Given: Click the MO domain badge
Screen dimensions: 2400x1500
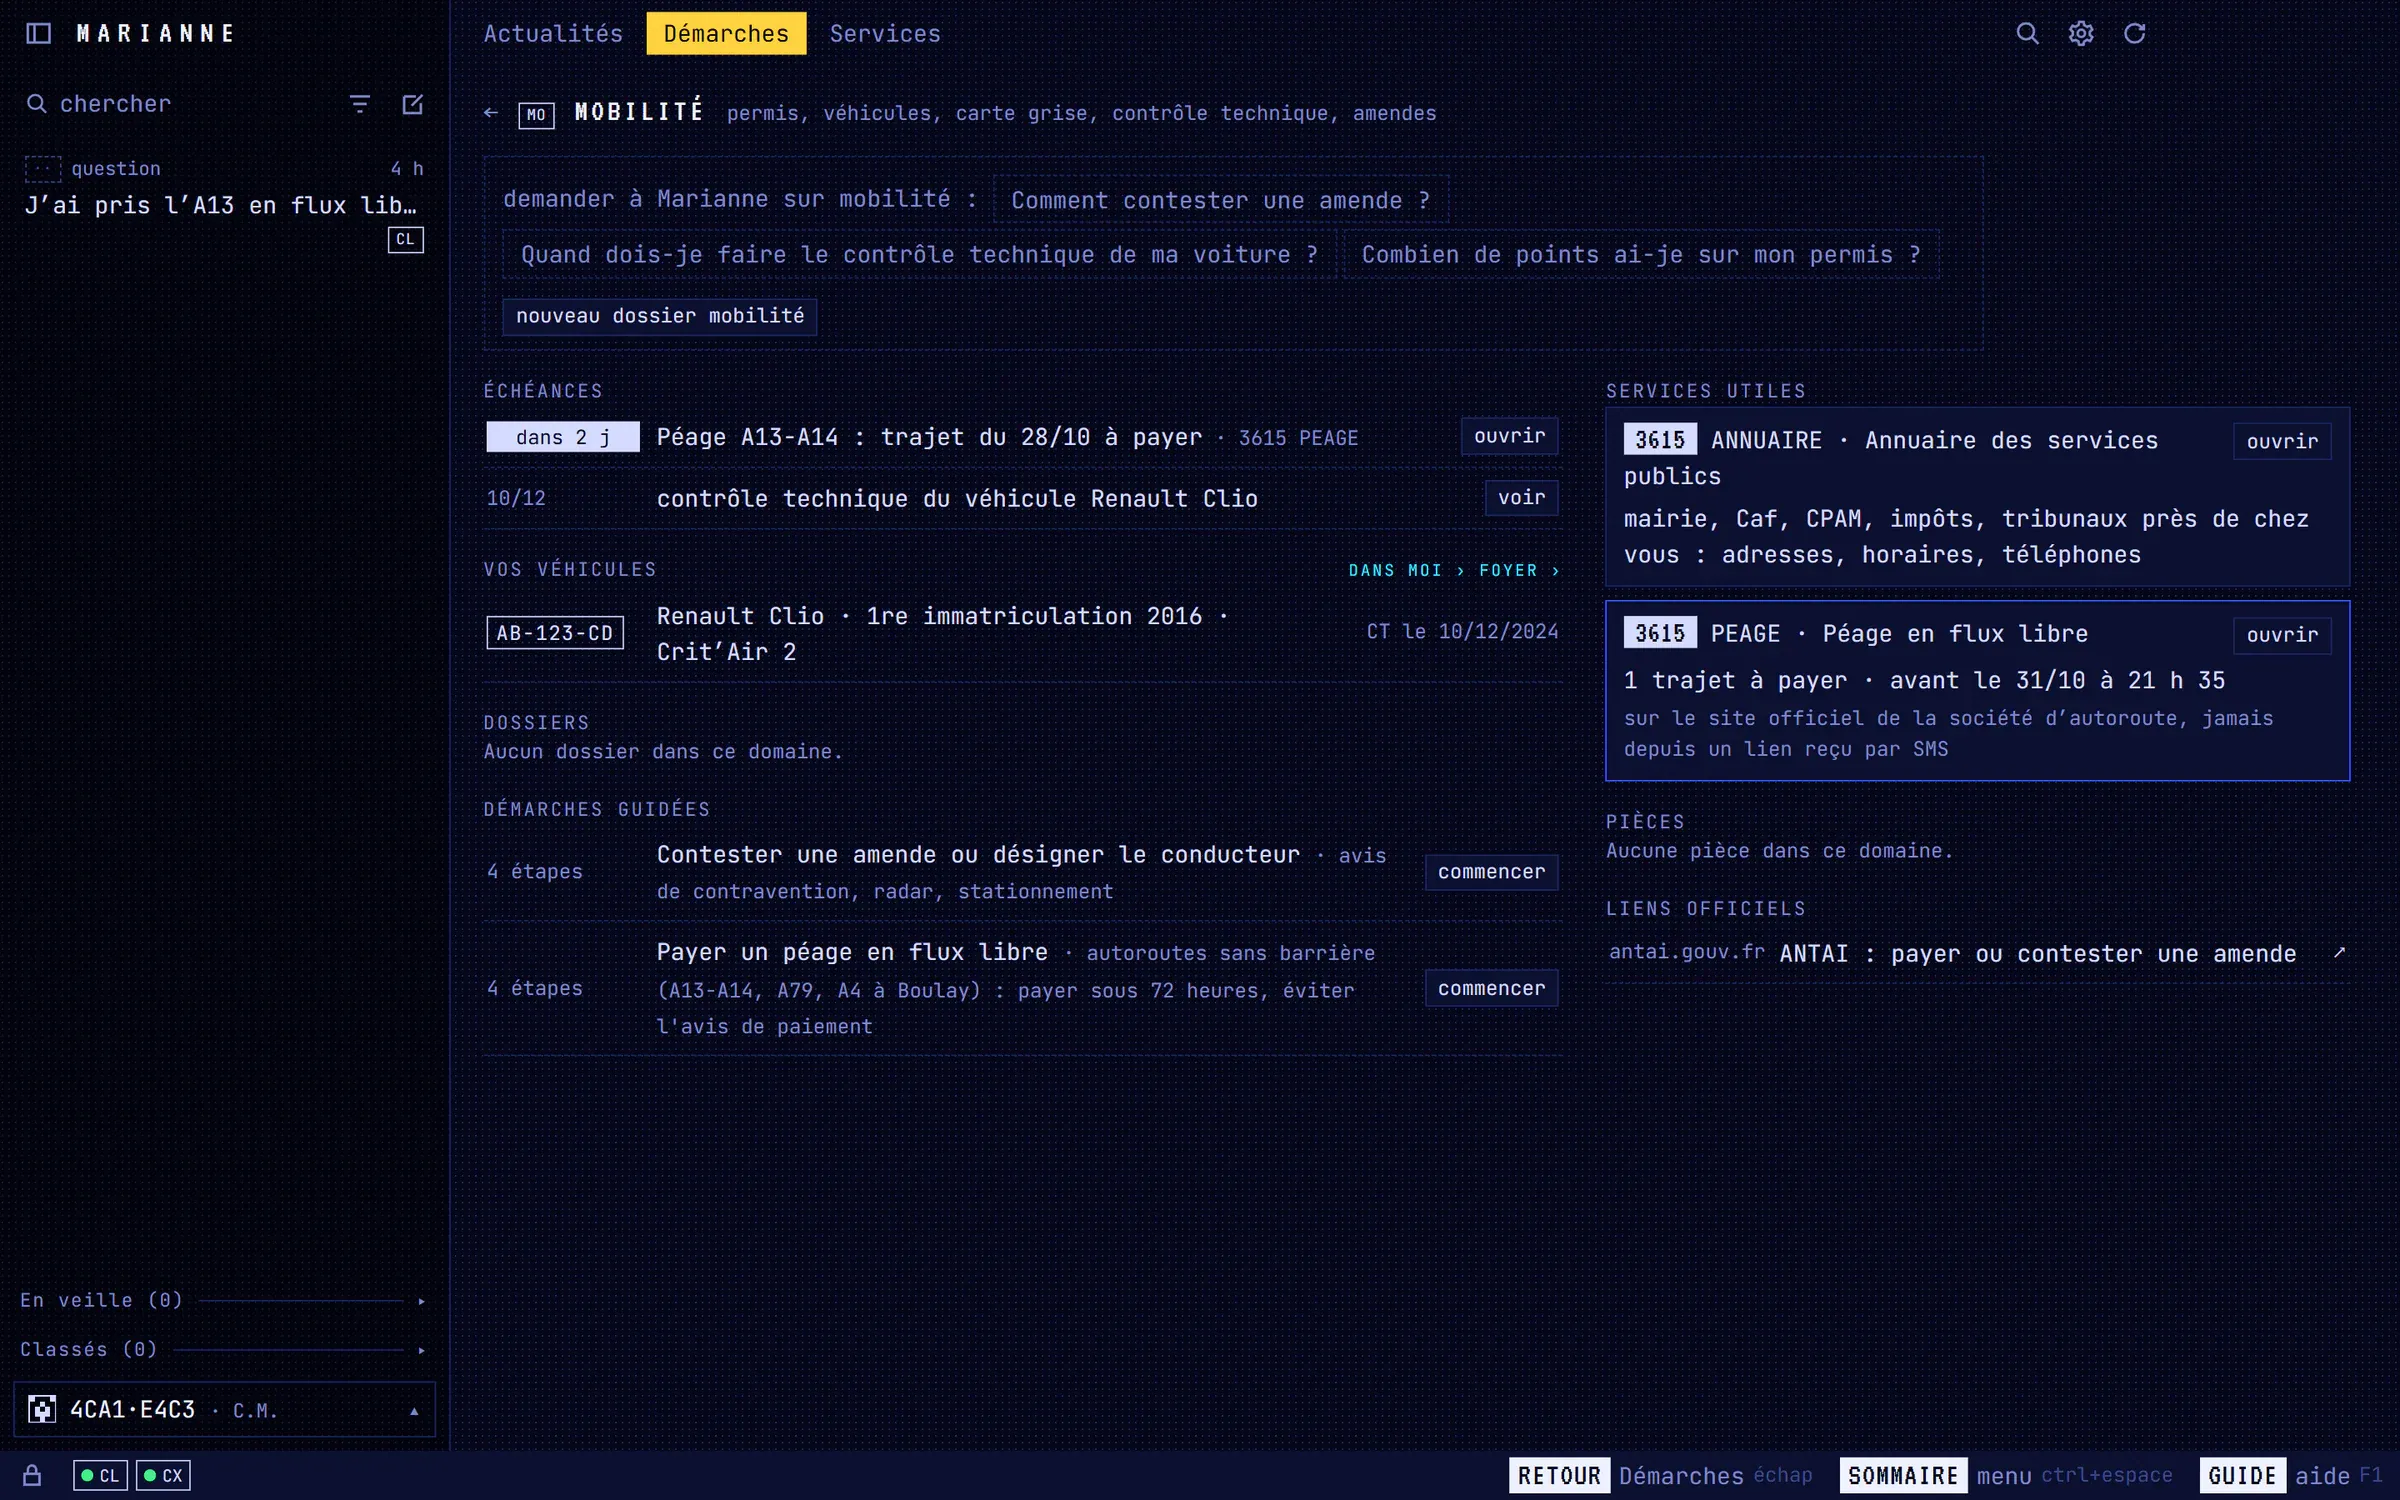Looking at the screenshot, I should (x=536, y=114).
